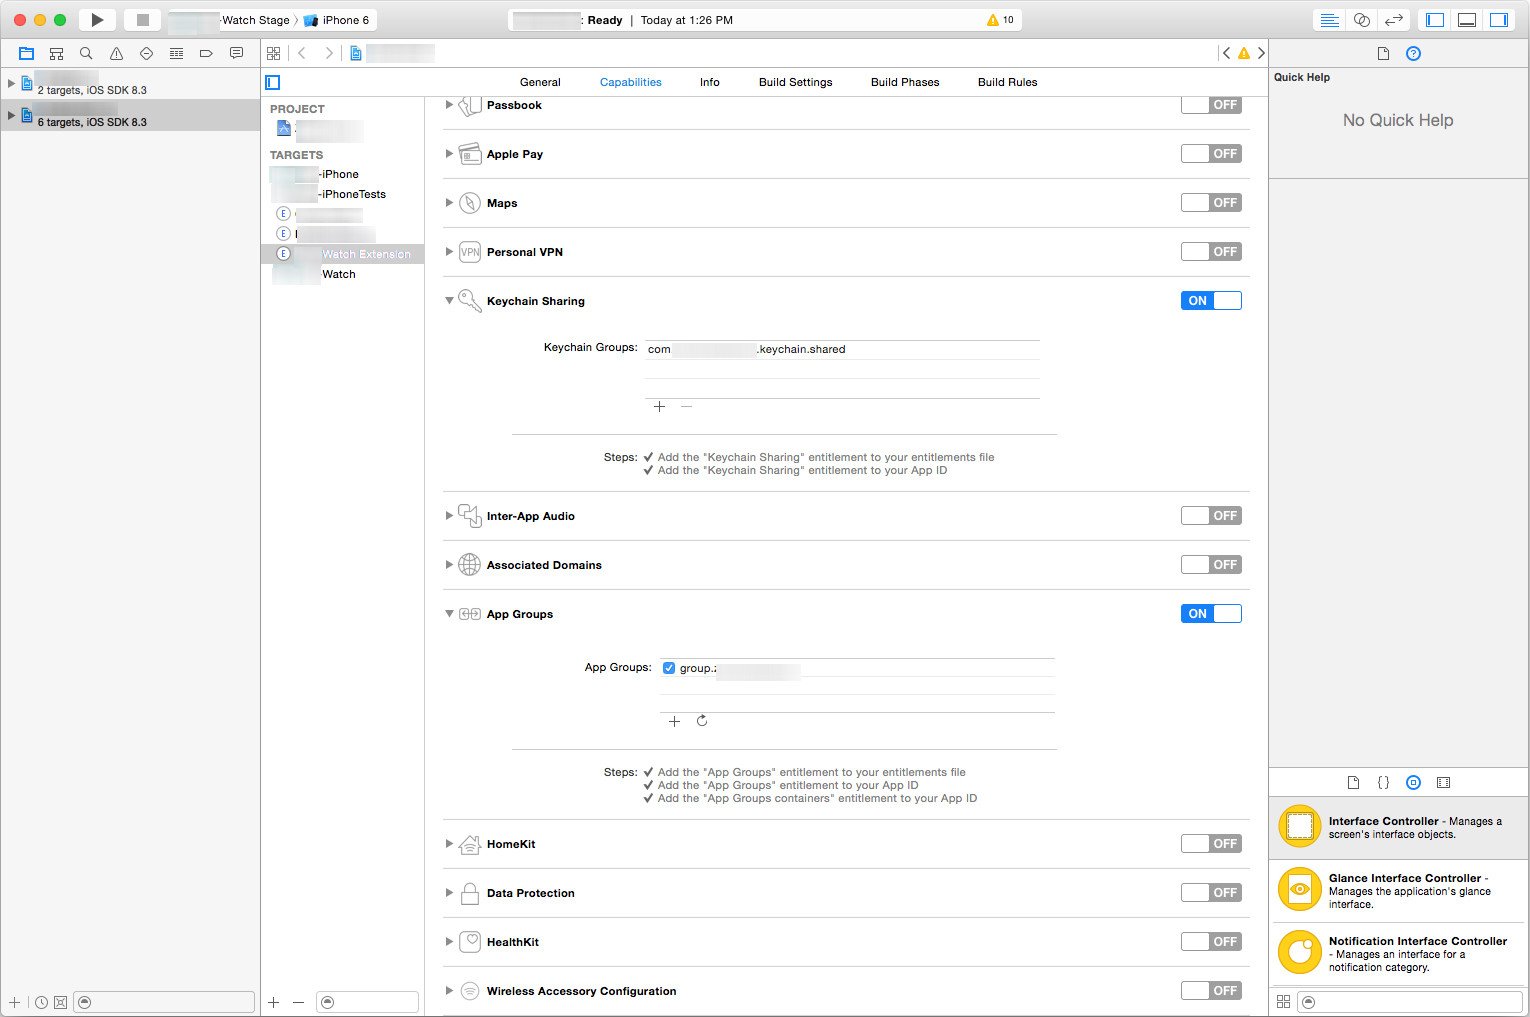Go back in editor history
The height and width of the screenshot is (1017, 1530).
click(302, 53)
